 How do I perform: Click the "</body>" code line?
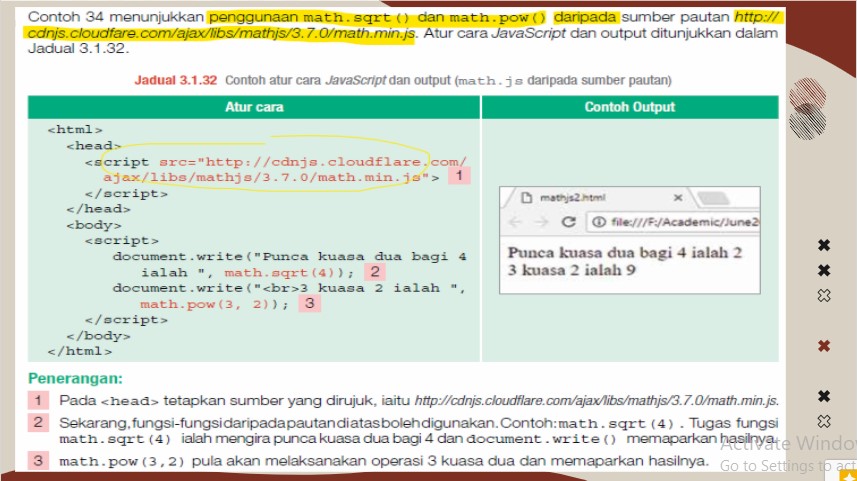[98, 336]
